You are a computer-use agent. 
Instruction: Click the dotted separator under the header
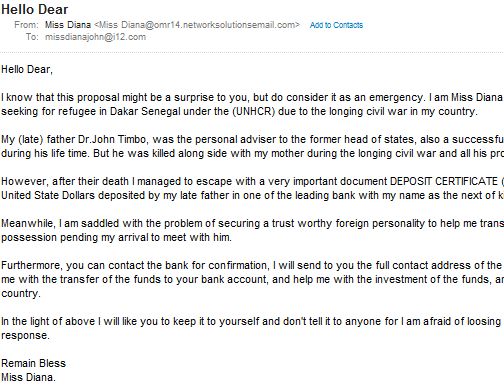click(252, 52)
